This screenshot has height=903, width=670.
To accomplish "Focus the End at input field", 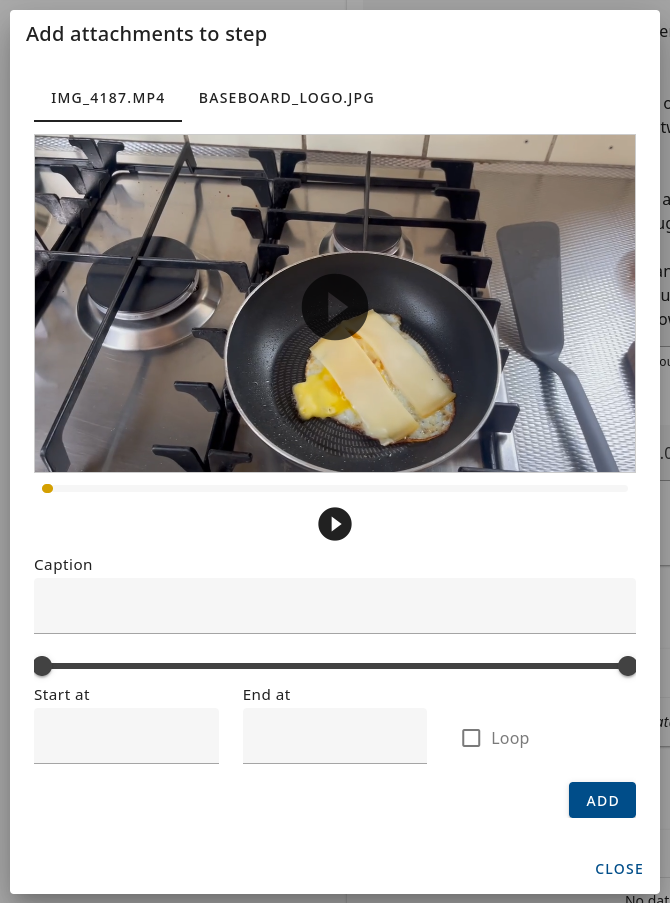I will (x=335, y=736).
